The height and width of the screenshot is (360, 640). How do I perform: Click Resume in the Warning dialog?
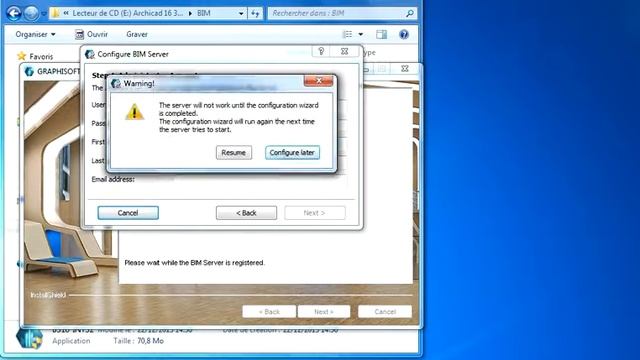pos(233,153)
